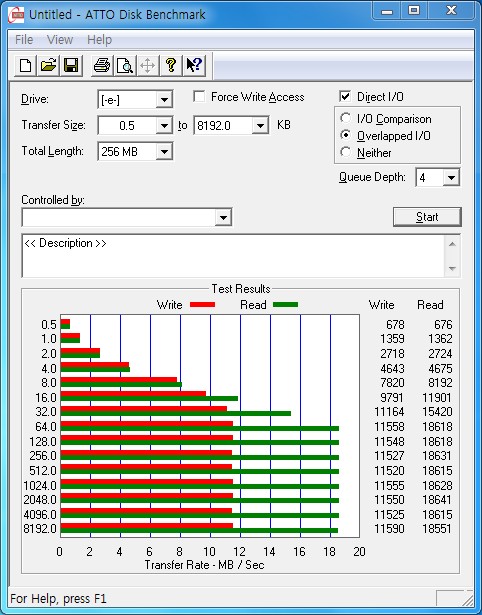Click the read value 11901
This screenshot has height=615, width=482.
pyautogui.click(x=437, y=398)
